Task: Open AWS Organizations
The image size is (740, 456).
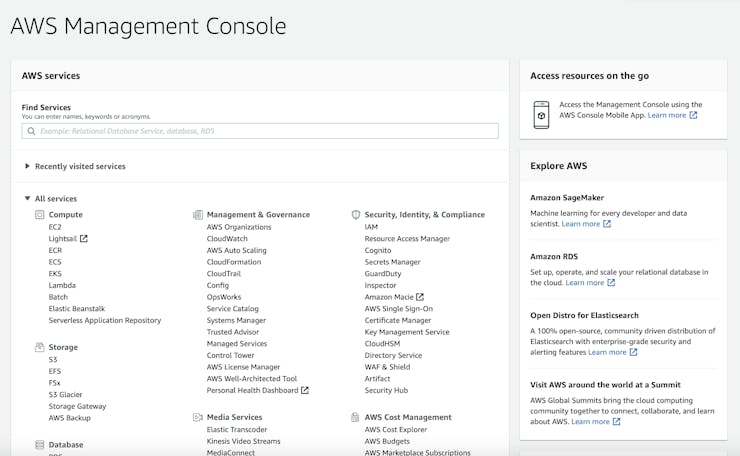Action: tap(239, 227)
